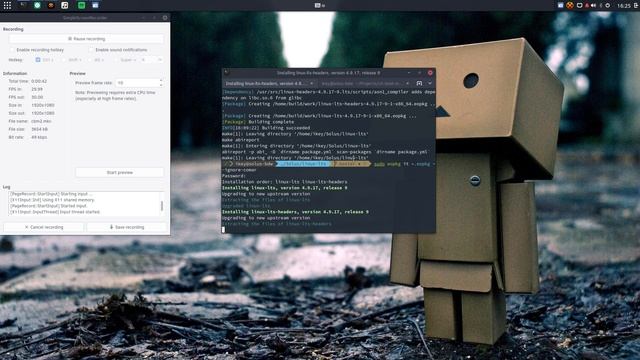Toggle the Shift hotkey modifier checkbox

coord(63,60)
